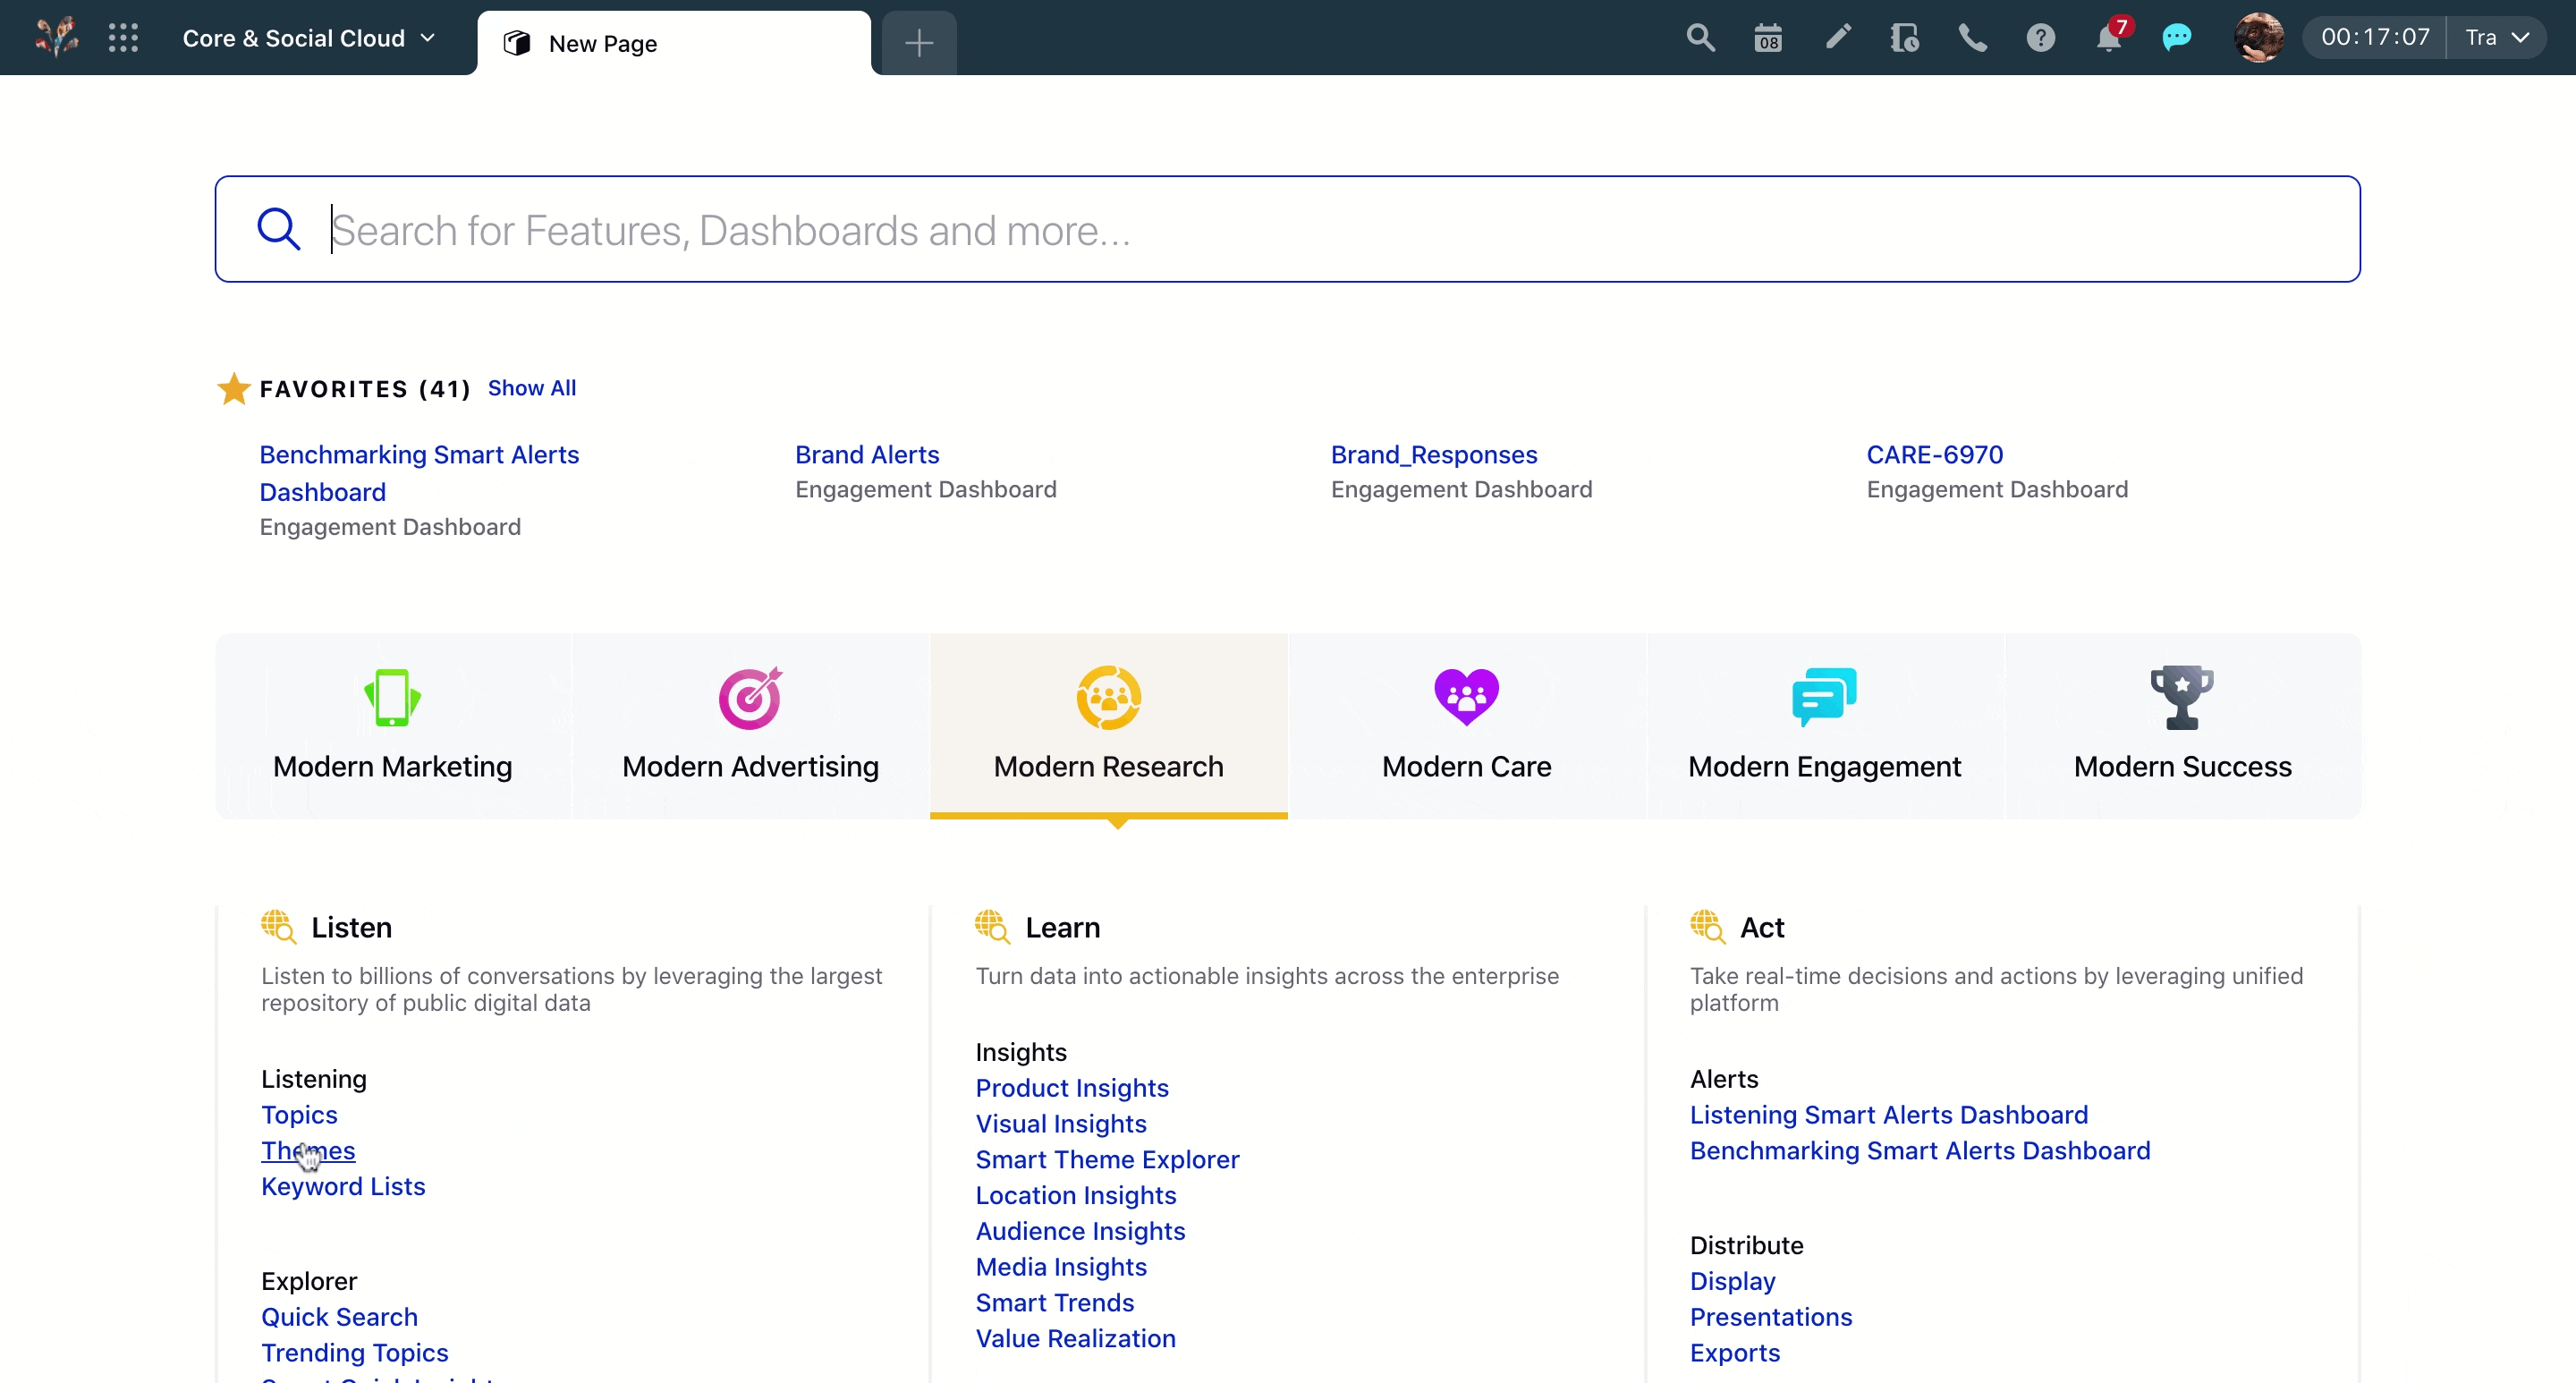Open Listening Smart Alerts Dashboard link
The height and width of the screenshot is (1383, 2576).
1889,1114
